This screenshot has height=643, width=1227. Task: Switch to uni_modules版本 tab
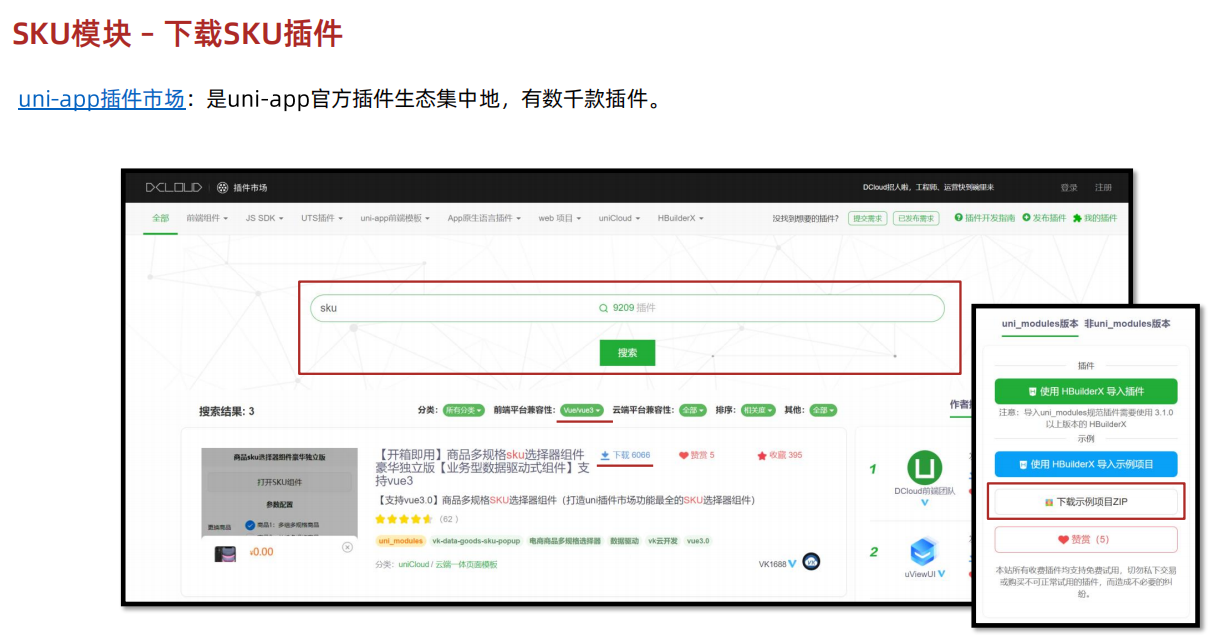1040,324
